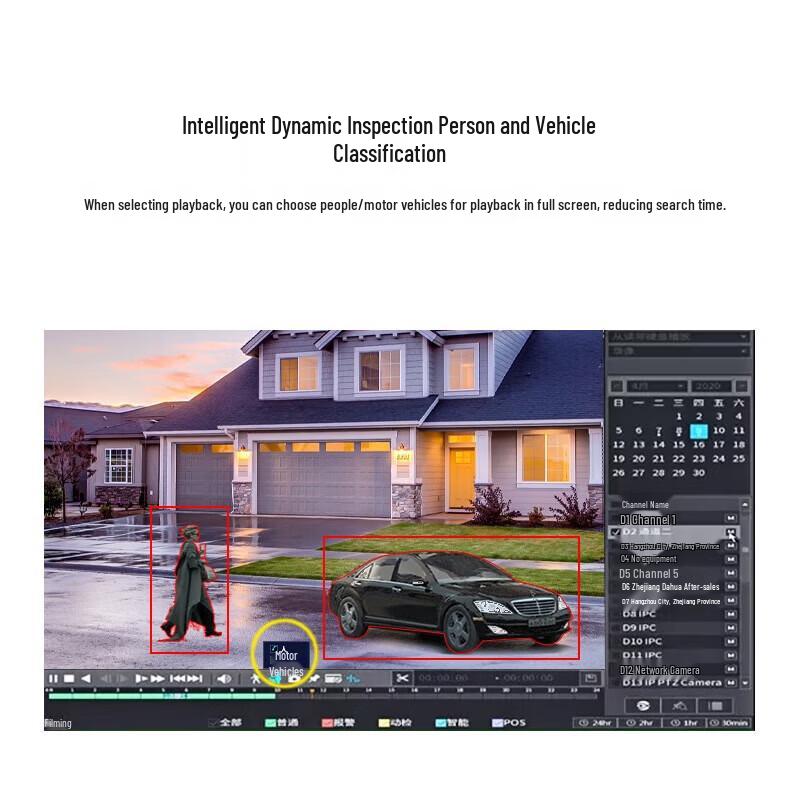Stop playback with the square stop icon
Image resolution: width=800 pixels, height=800 pixels.
pos(69,679)
